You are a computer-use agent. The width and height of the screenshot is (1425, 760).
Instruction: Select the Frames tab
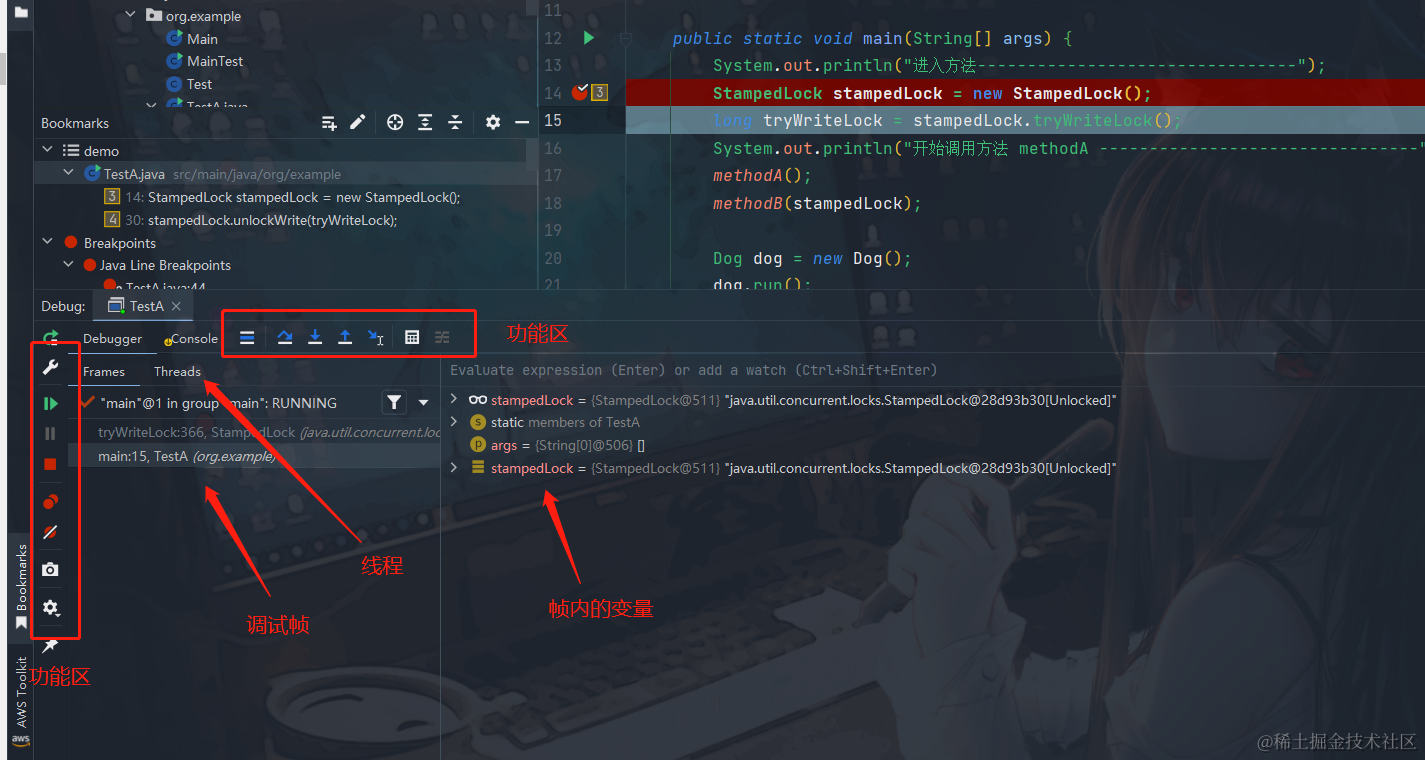coord(104,372)
